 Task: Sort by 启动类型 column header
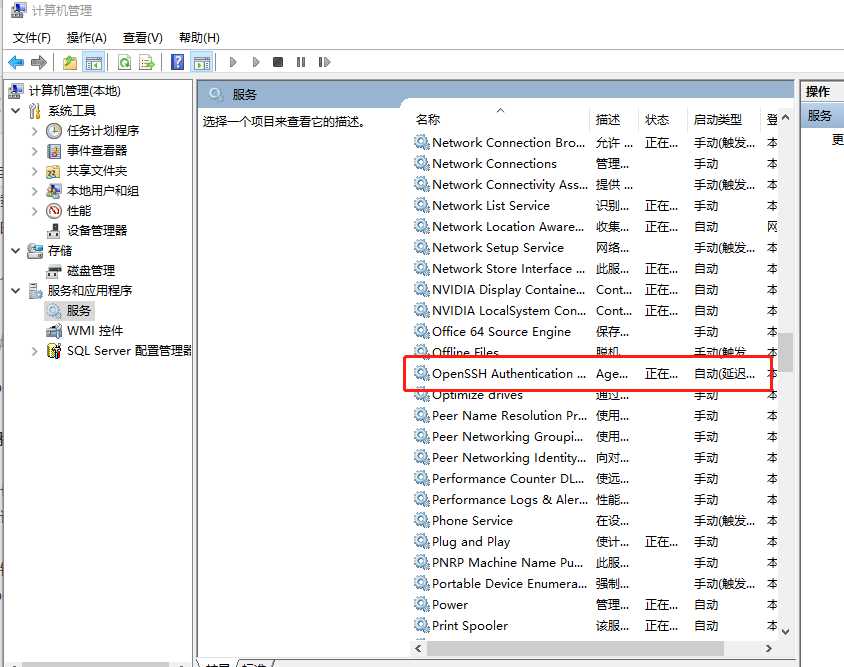tap(717, 119)
